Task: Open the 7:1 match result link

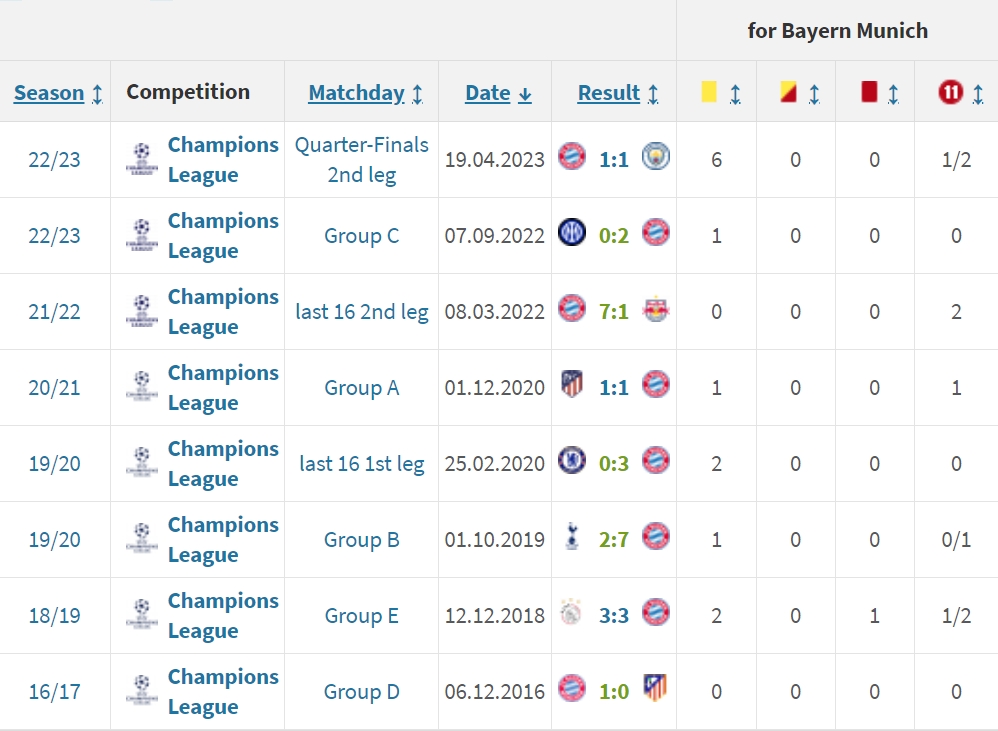Action: point(614,312)
